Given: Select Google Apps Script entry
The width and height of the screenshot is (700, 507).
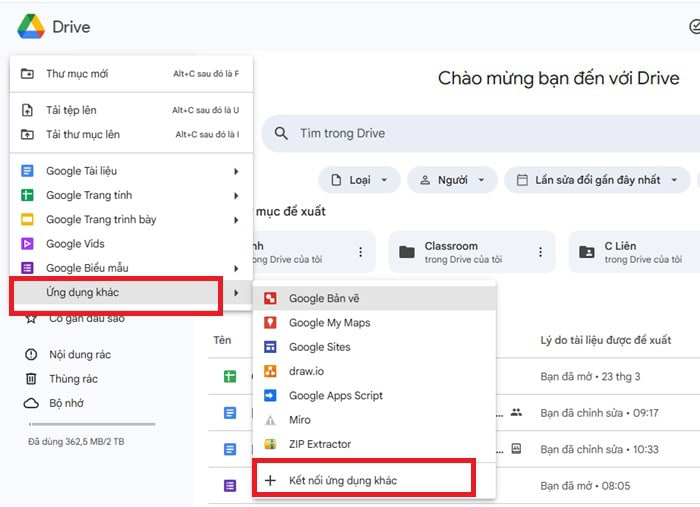Looking at the screenshot, I should tap(374, 395).
